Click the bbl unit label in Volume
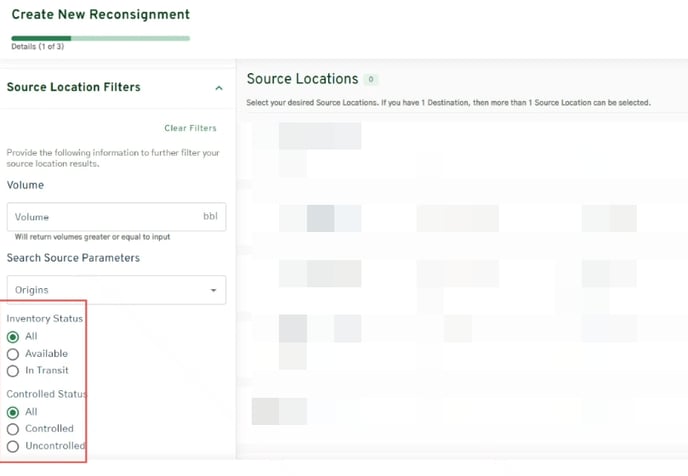Image resolution: width=688 pixels, height=476 pixels. 209,217
